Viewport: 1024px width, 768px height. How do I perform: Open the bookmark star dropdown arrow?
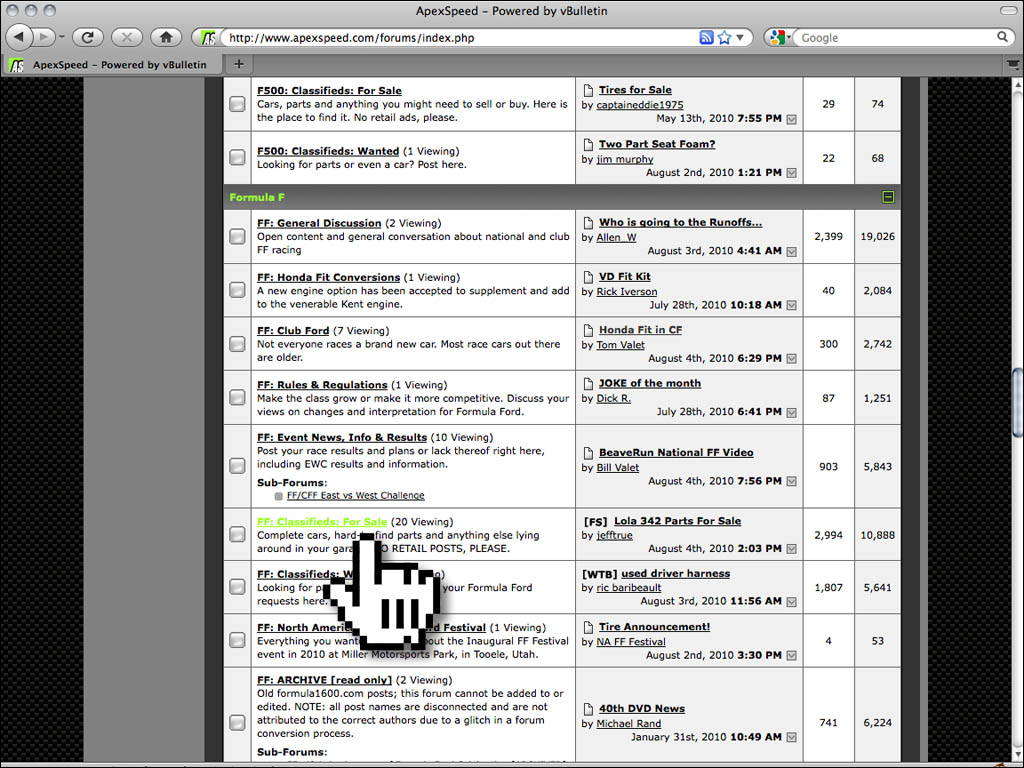point(740,38)
